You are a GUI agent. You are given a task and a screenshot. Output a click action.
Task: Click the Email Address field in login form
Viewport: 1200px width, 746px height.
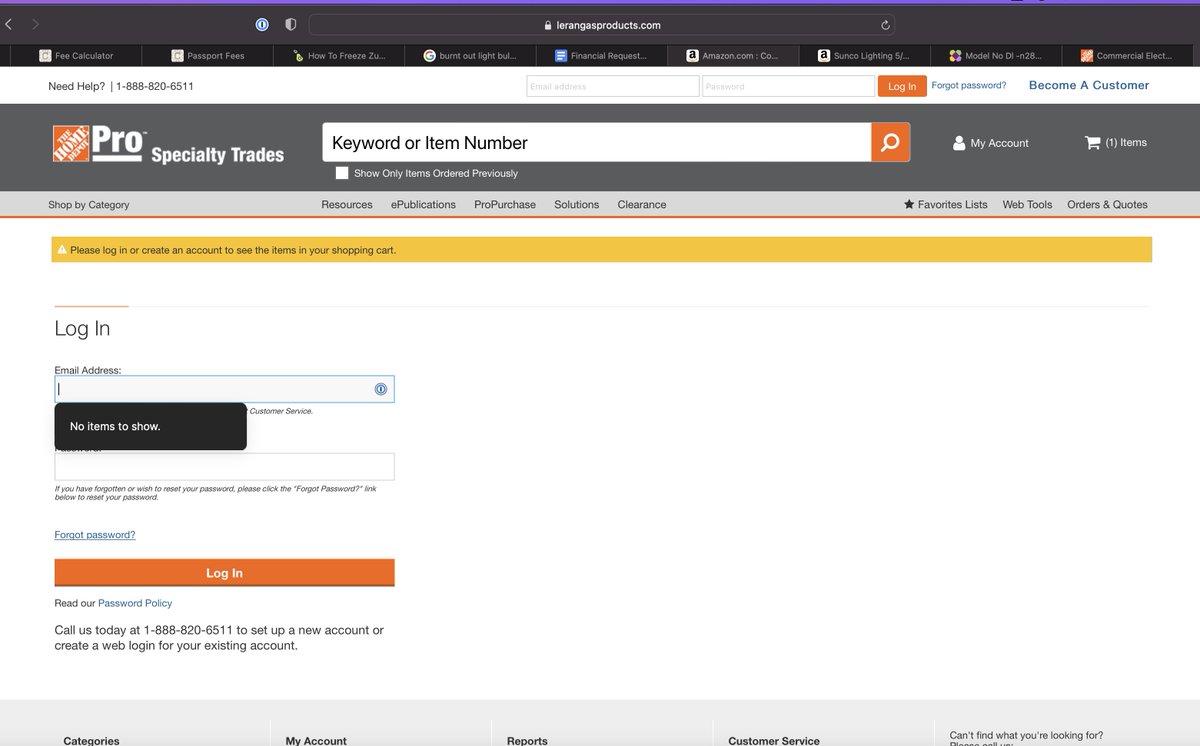coord(224,389)
